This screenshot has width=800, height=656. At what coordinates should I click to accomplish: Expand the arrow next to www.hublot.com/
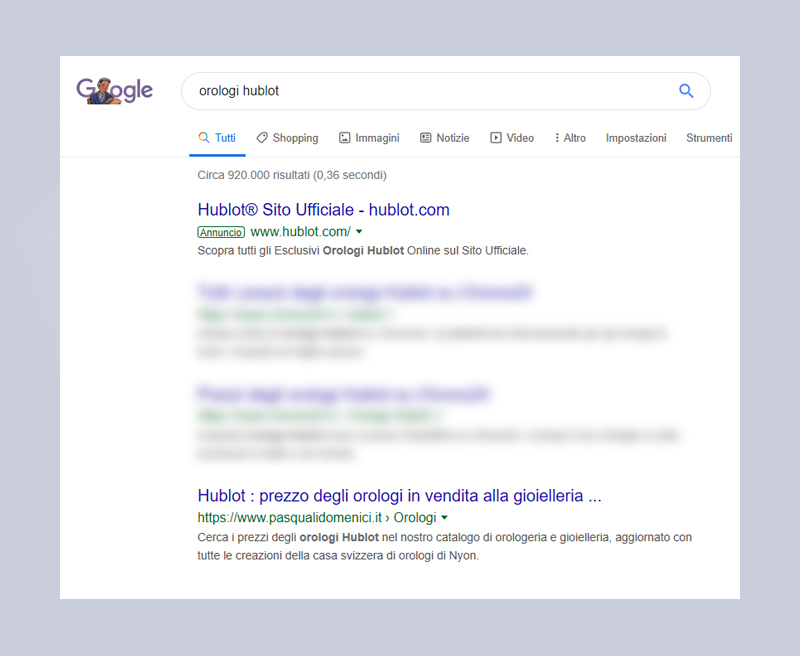click(x=359, y=232)
